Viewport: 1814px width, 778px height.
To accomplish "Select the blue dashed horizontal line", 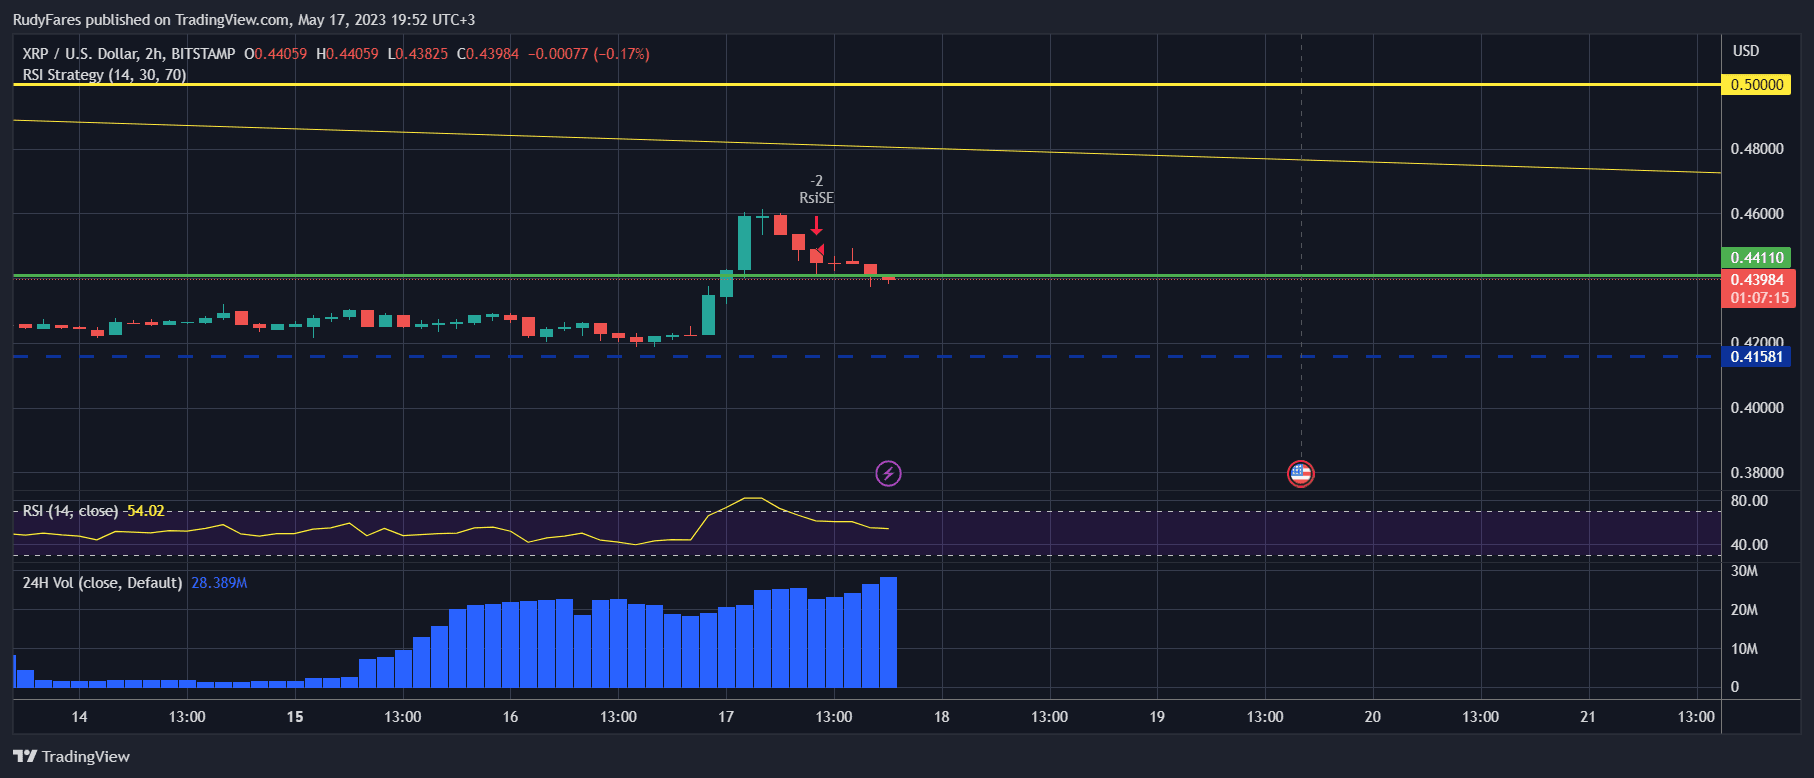I will pos(1100,356).
